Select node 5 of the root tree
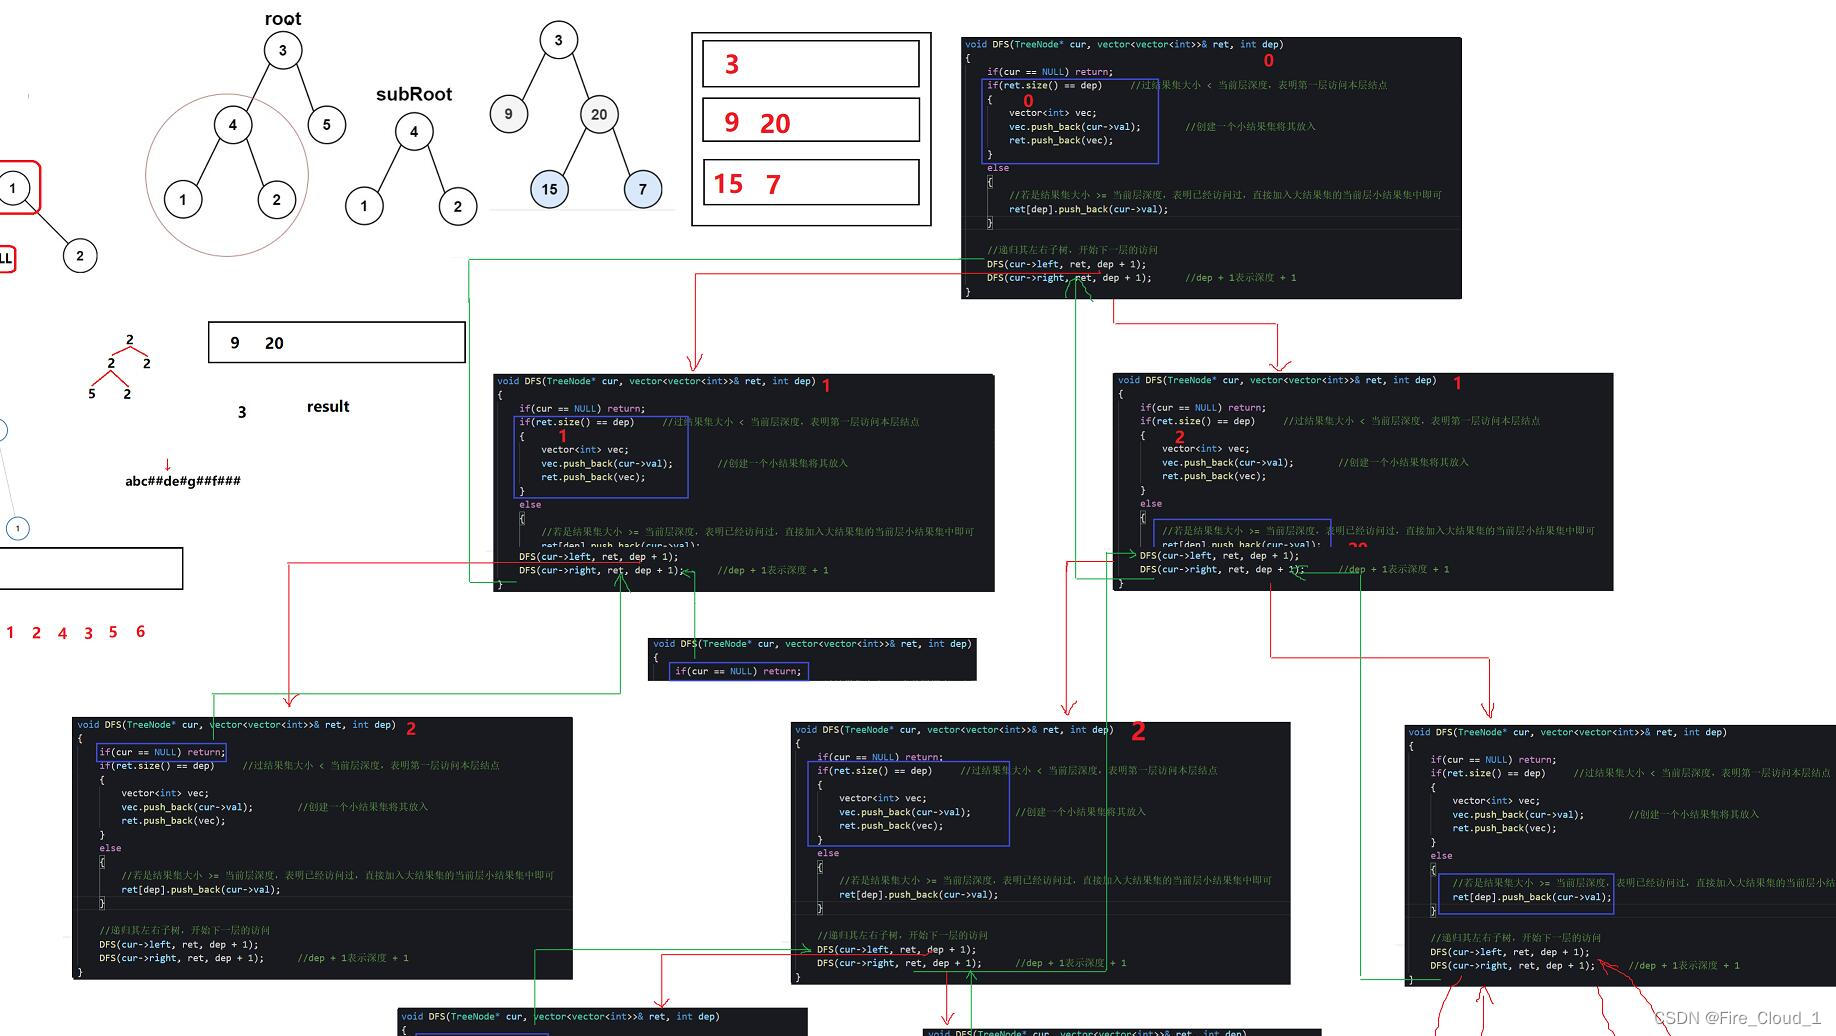 tap(327, 125)
